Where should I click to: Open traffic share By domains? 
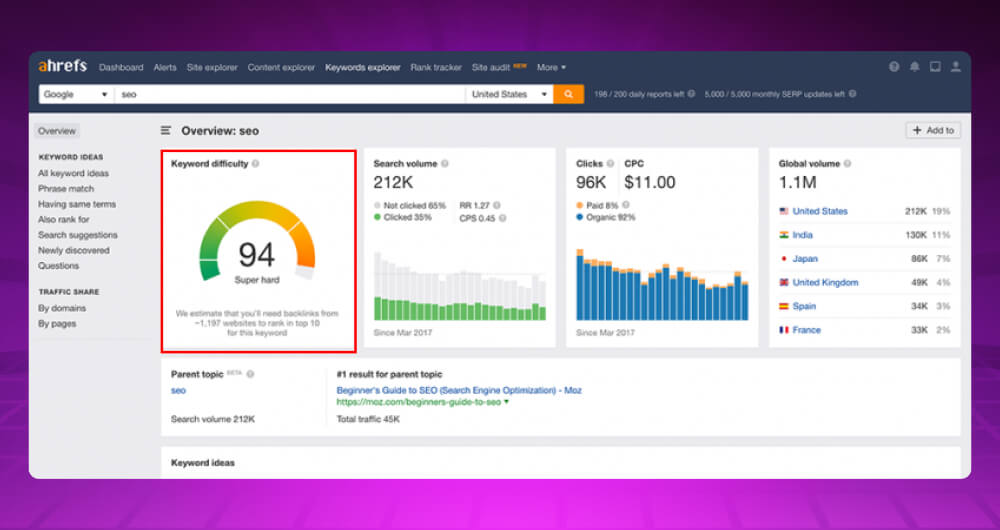click(x=62, y=308)
